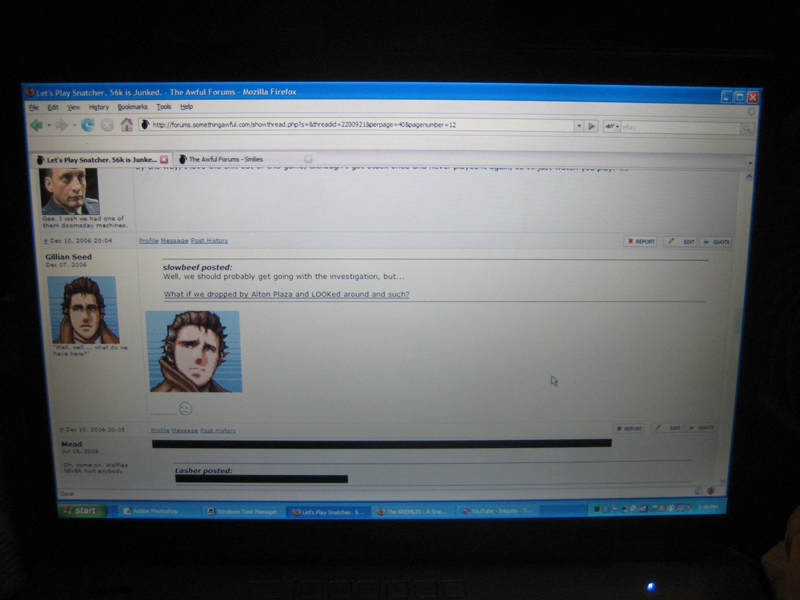Open Profile link under Gillian Seed's post
800x600 pixels.
coord(160,430)
